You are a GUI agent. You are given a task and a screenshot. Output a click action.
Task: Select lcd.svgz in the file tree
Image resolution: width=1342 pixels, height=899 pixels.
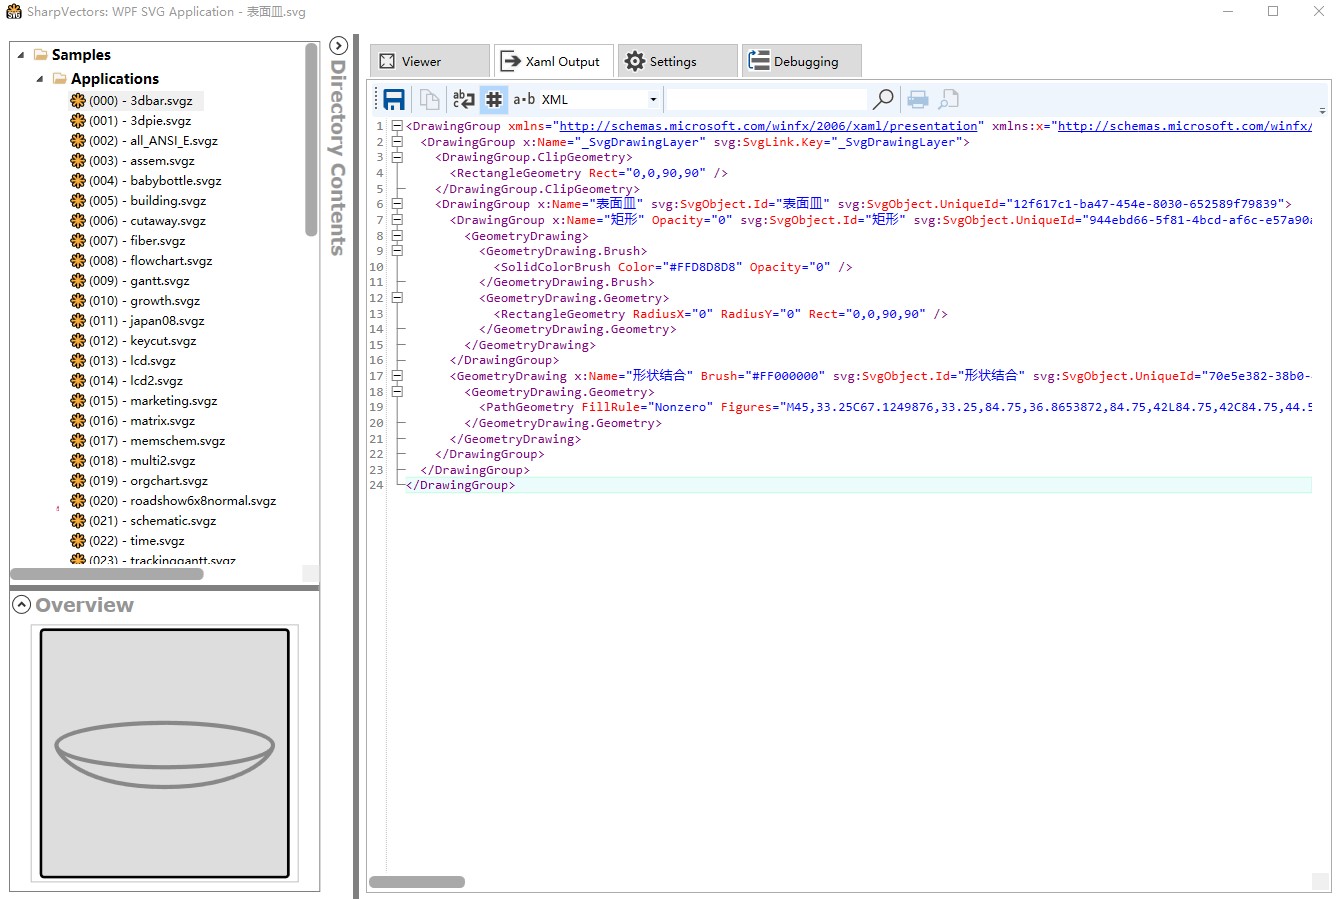click(130, 360)
